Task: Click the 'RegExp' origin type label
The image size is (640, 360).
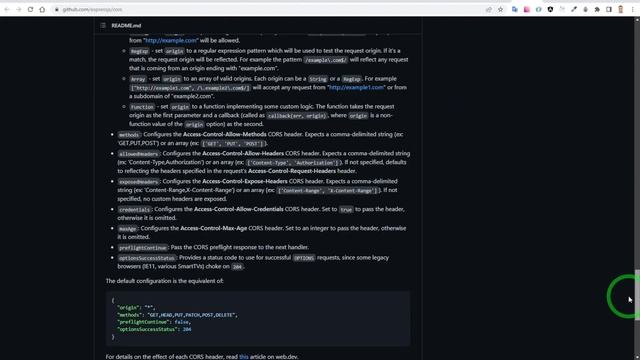Action: [x=139, y=51]
